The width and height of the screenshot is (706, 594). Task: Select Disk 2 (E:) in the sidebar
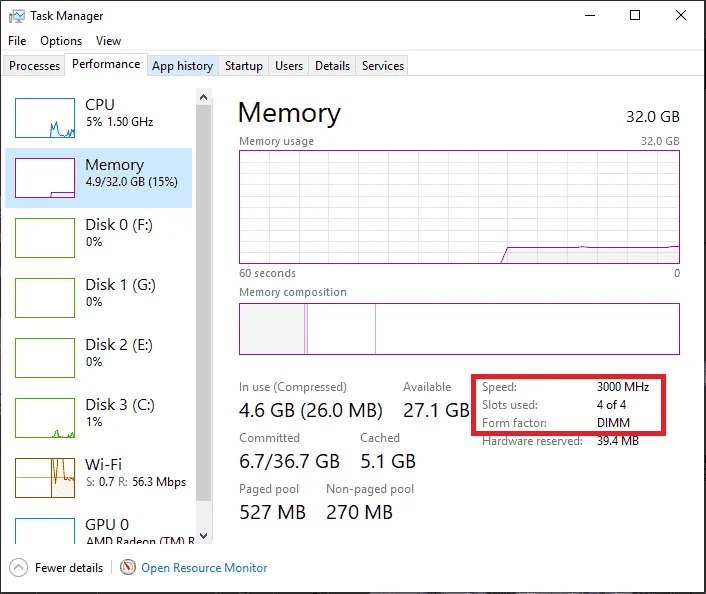[x=98, y=358]
